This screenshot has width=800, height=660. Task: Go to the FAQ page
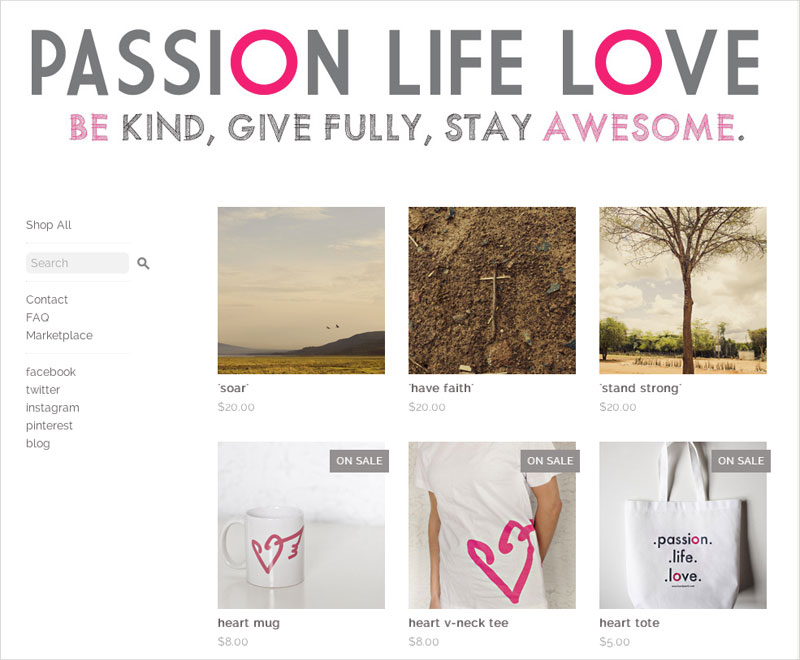(x=37, y=317)
